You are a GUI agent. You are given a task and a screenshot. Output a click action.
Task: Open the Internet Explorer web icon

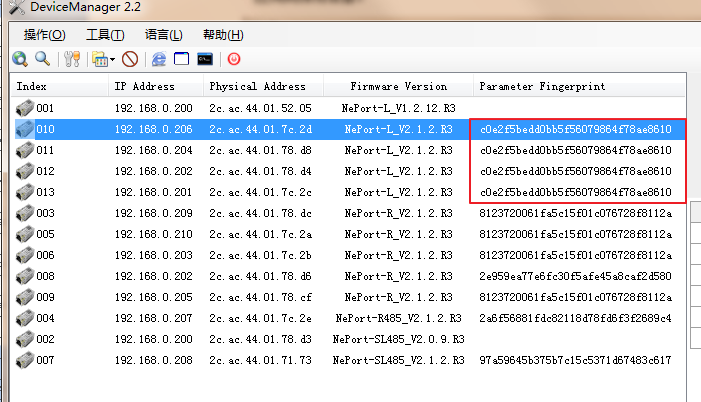[x=159, y=59]
